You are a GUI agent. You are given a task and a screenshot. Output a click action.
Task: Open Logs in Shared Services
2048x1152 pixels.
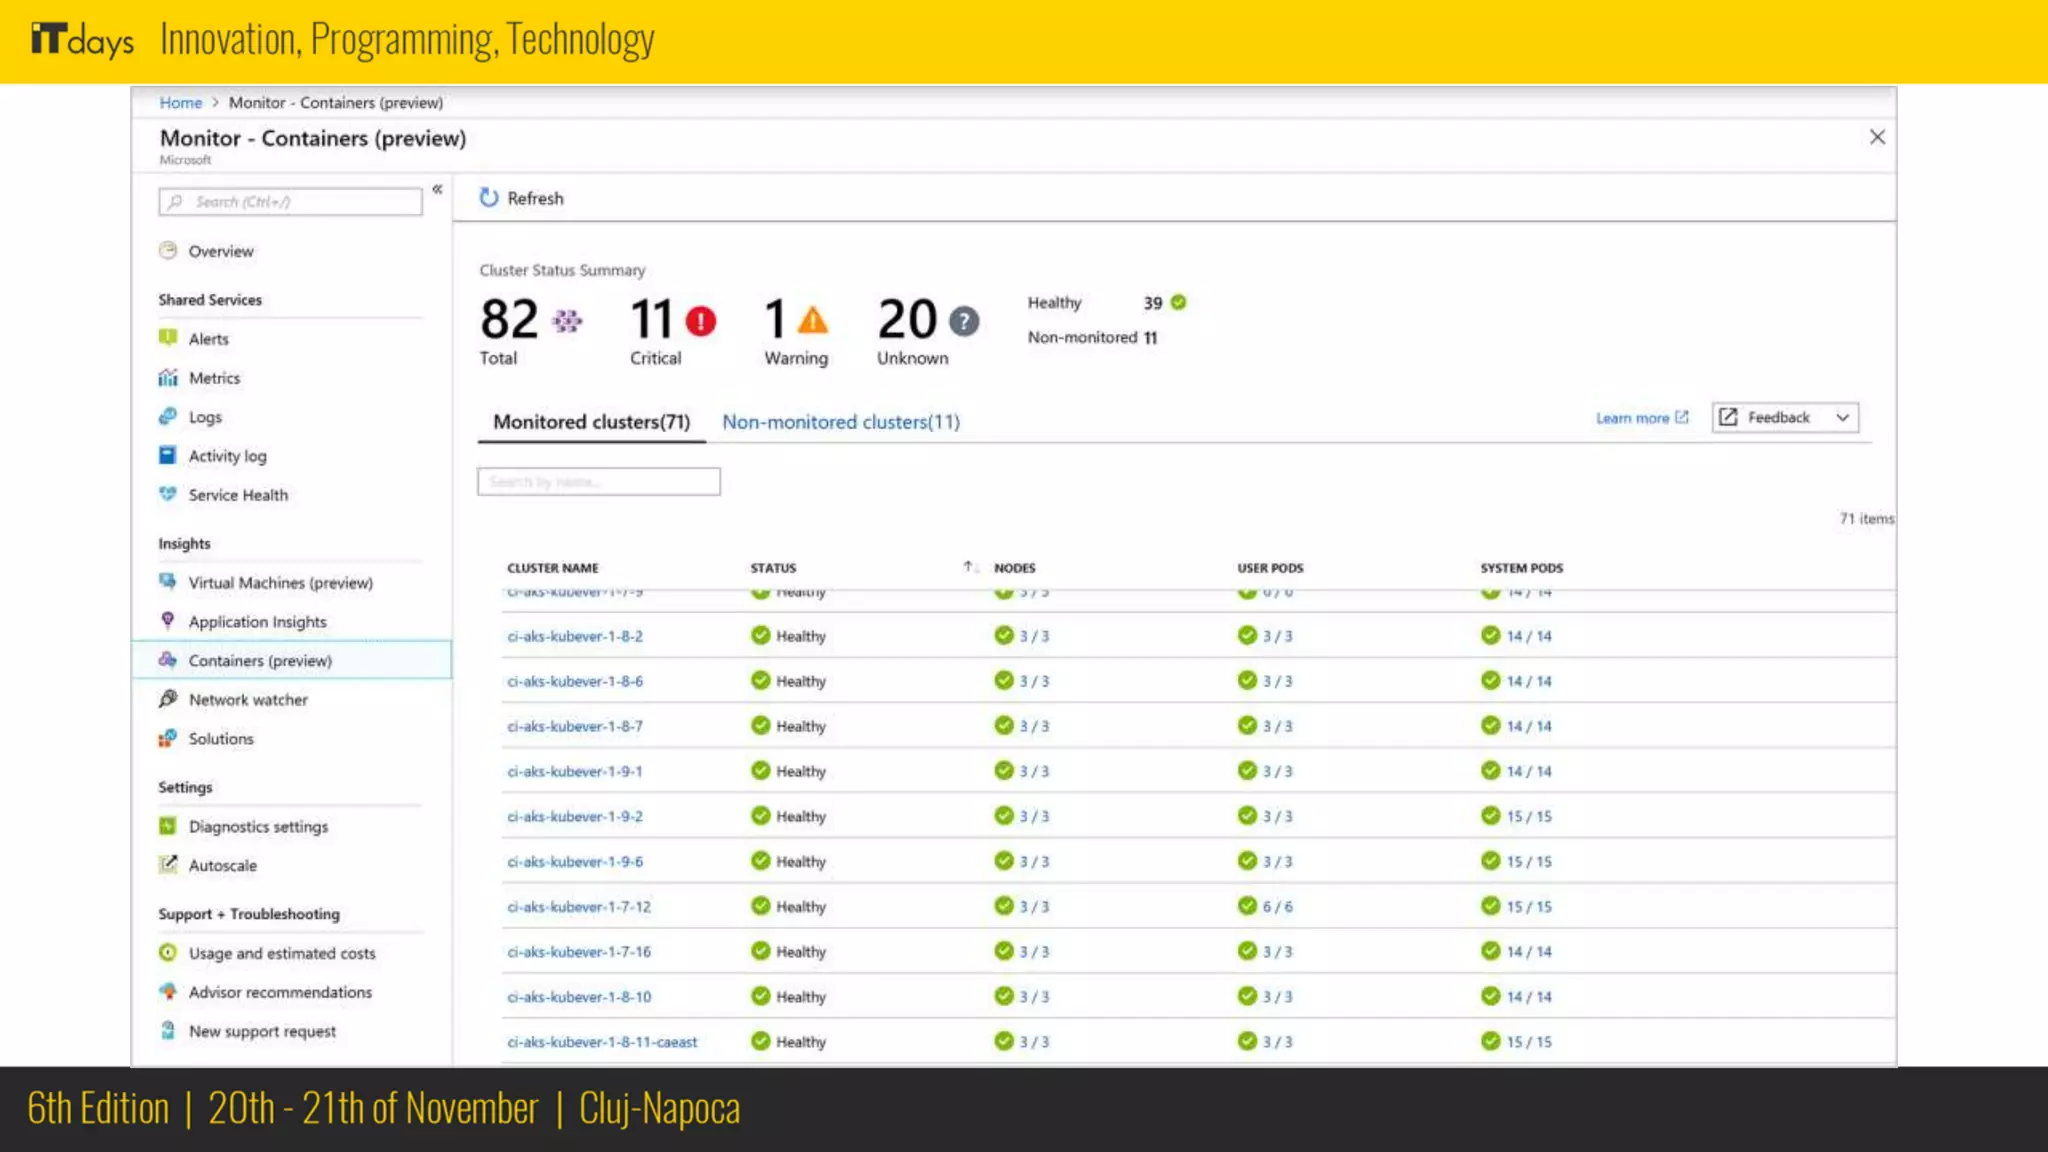tap(205, 417)
